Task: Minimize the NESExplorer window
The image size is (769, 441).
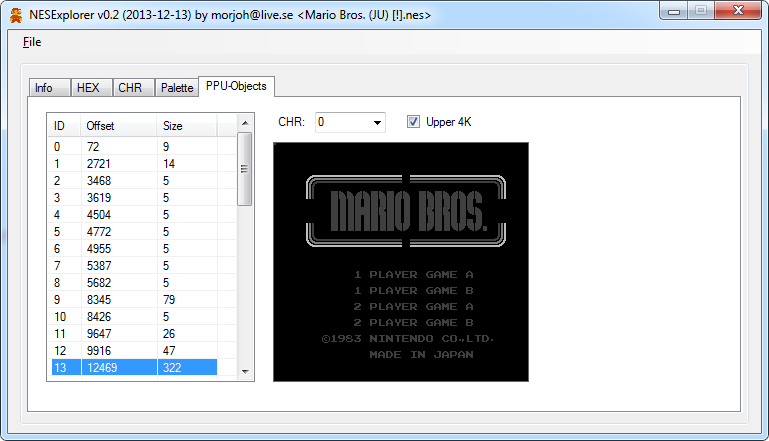Action: pos(674,11)
